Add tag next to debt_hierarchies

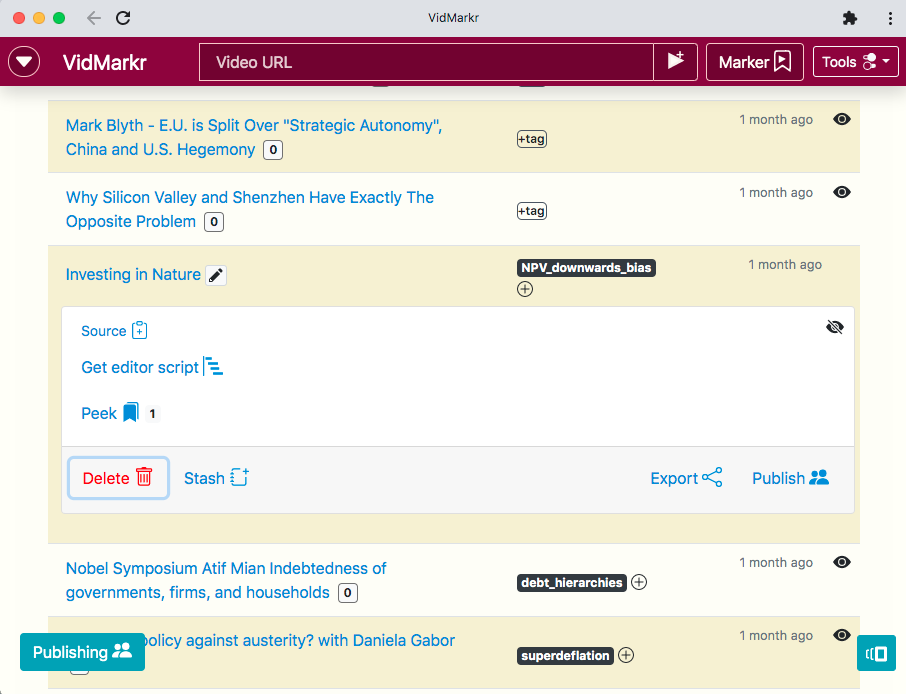639,582
